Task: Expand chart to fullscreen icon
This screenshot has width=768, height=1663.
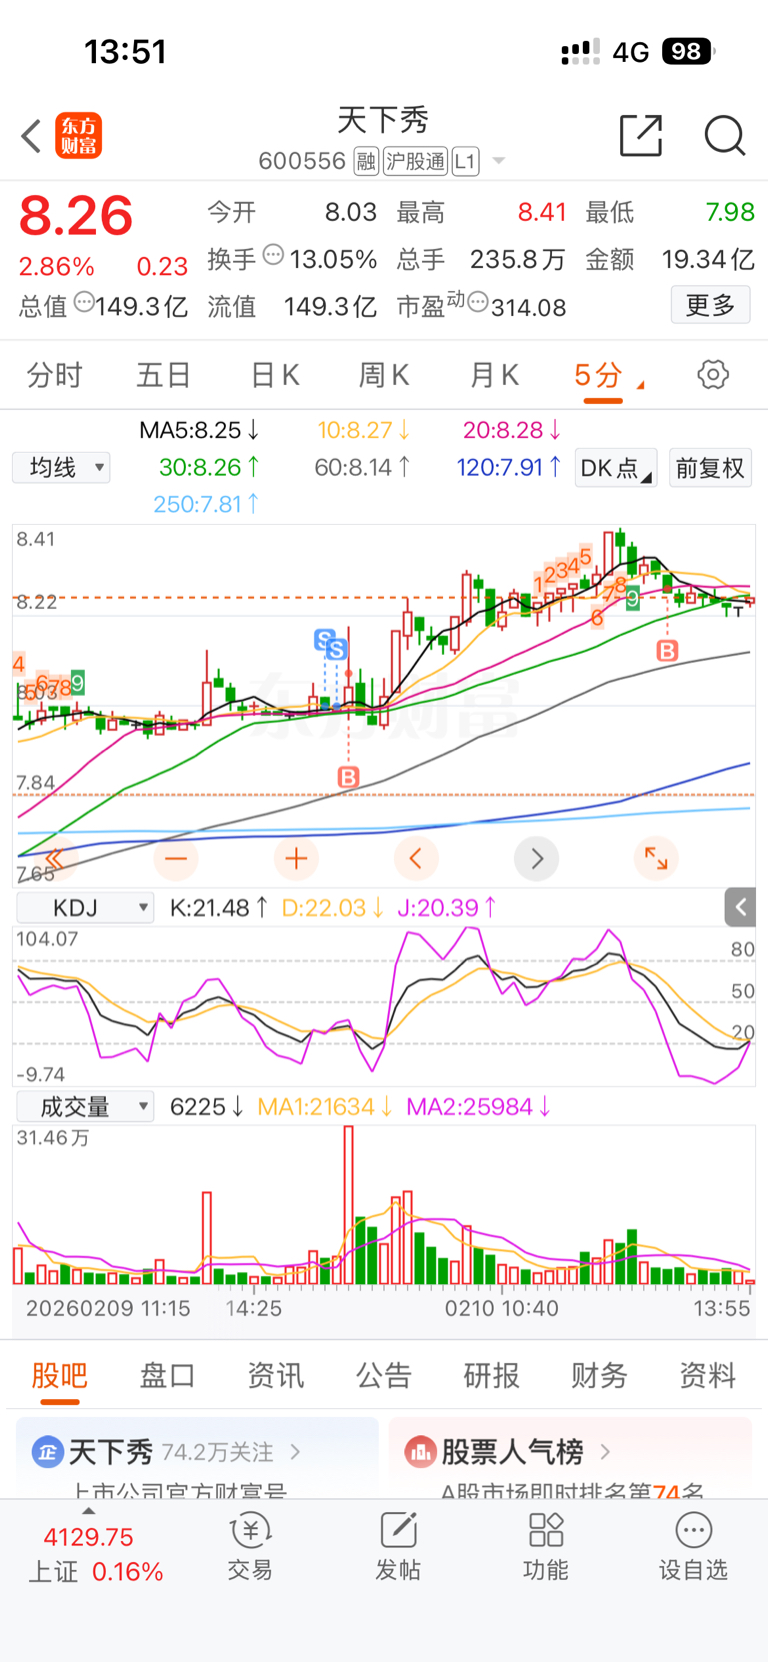Action: pyautogui.click(x=656, y=858)
